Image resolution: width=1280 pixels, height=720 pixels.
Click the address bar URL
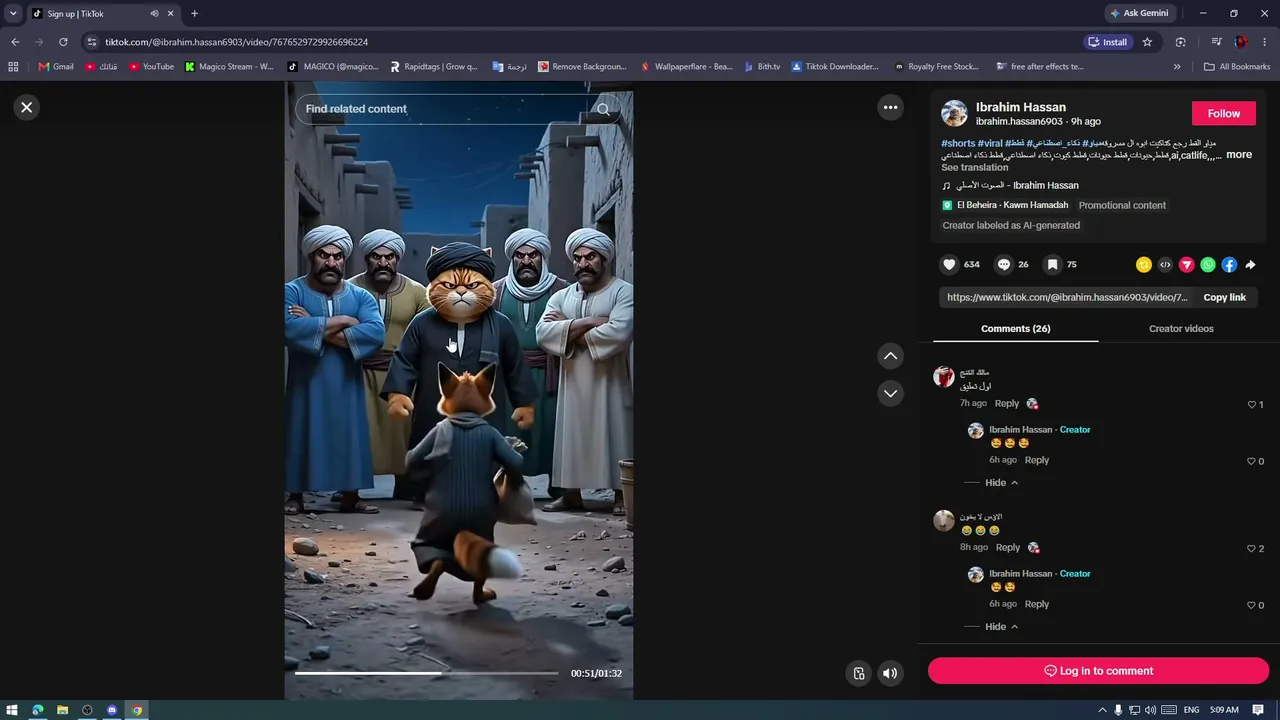(x=236, y=42)
